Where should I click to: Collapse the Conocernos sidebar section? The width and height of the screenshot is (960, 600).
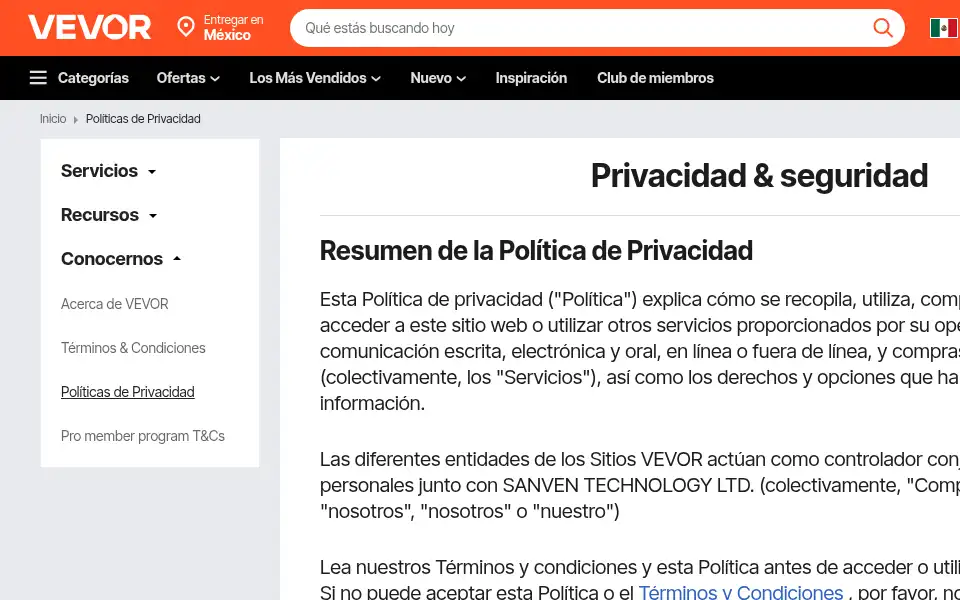[x=121, y=259]
